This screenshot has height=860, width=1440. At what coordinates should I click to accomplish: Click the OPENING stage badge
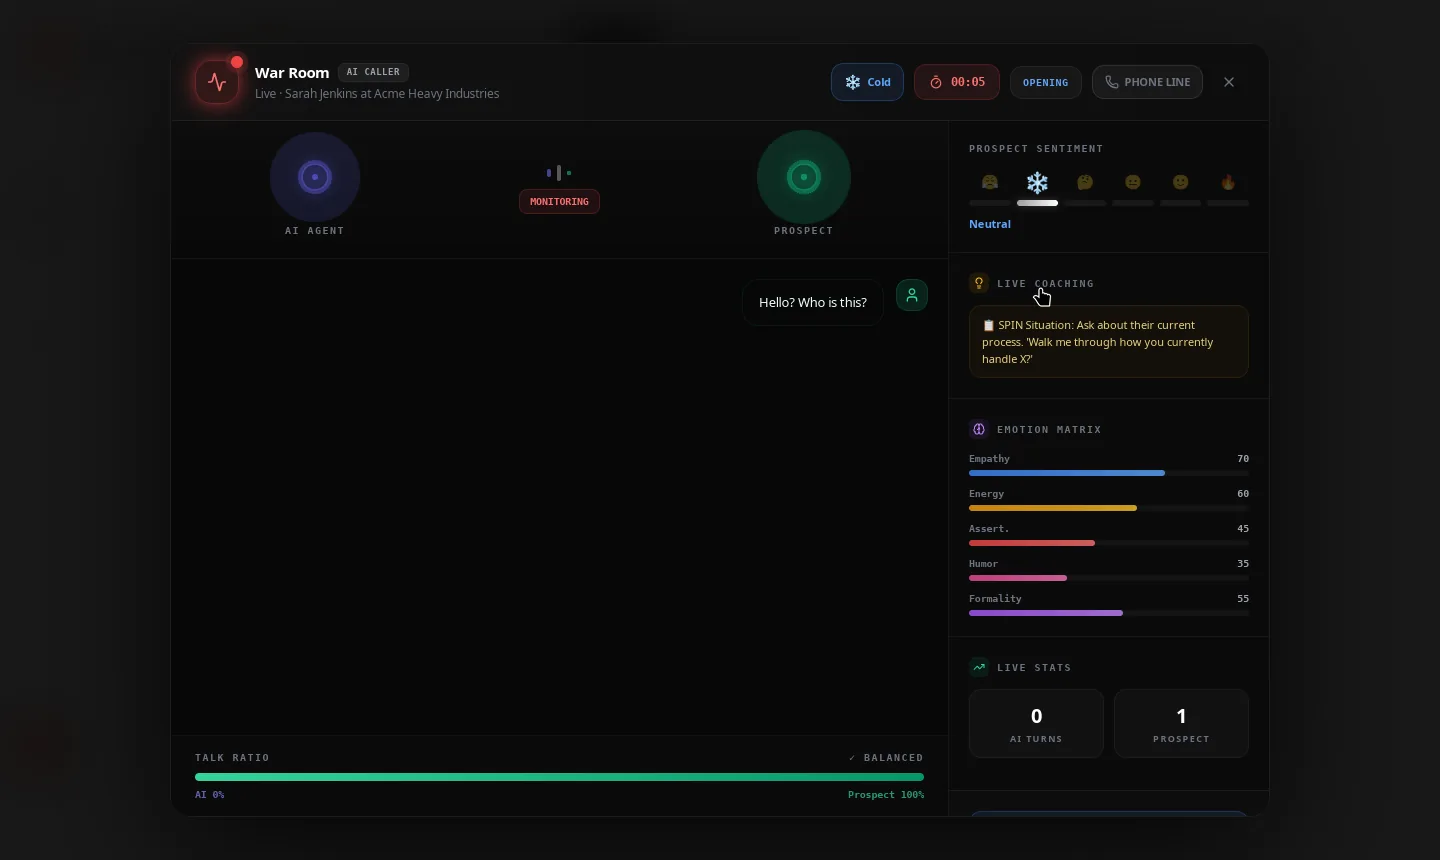pos(1046,82)
